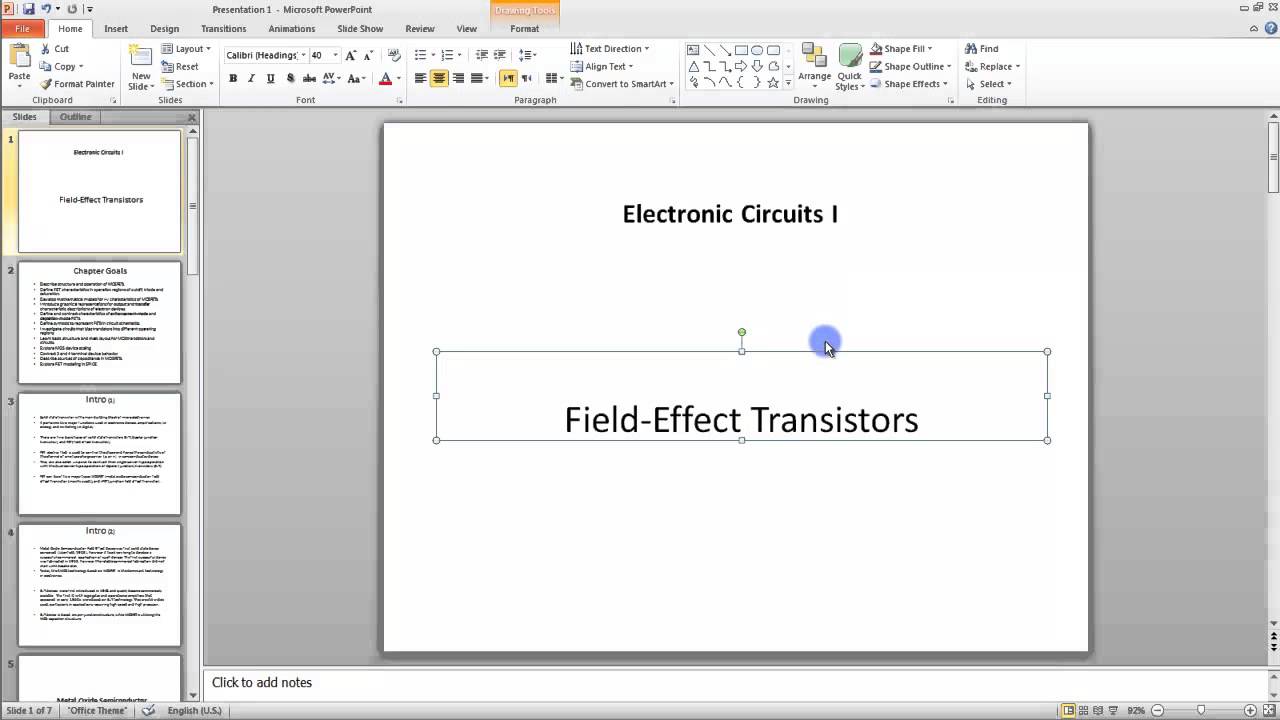This screenshot has width=1280, height=720.
Task: Toggle Text Shadow
Action: [x=290, y=79]
